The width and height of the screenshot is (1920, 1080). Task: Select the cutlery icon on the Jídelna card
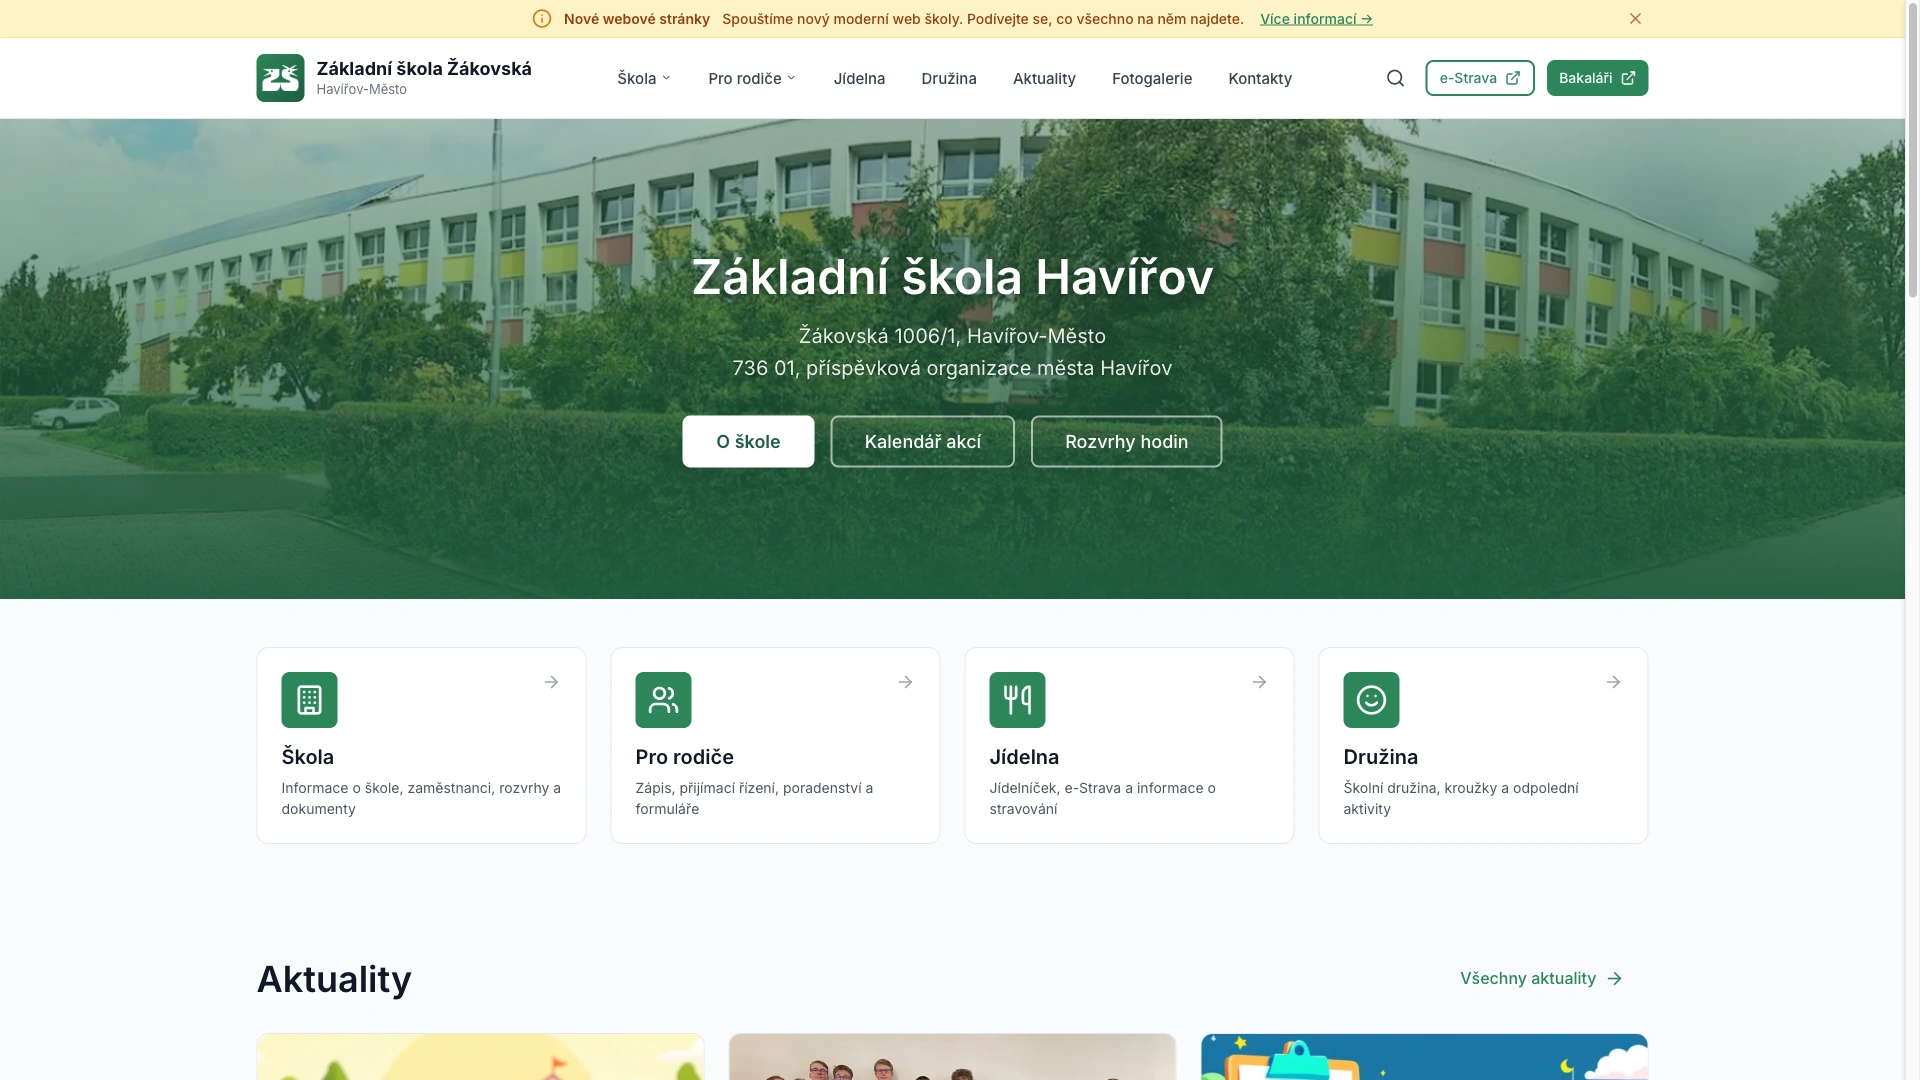tap(1017, 700)
